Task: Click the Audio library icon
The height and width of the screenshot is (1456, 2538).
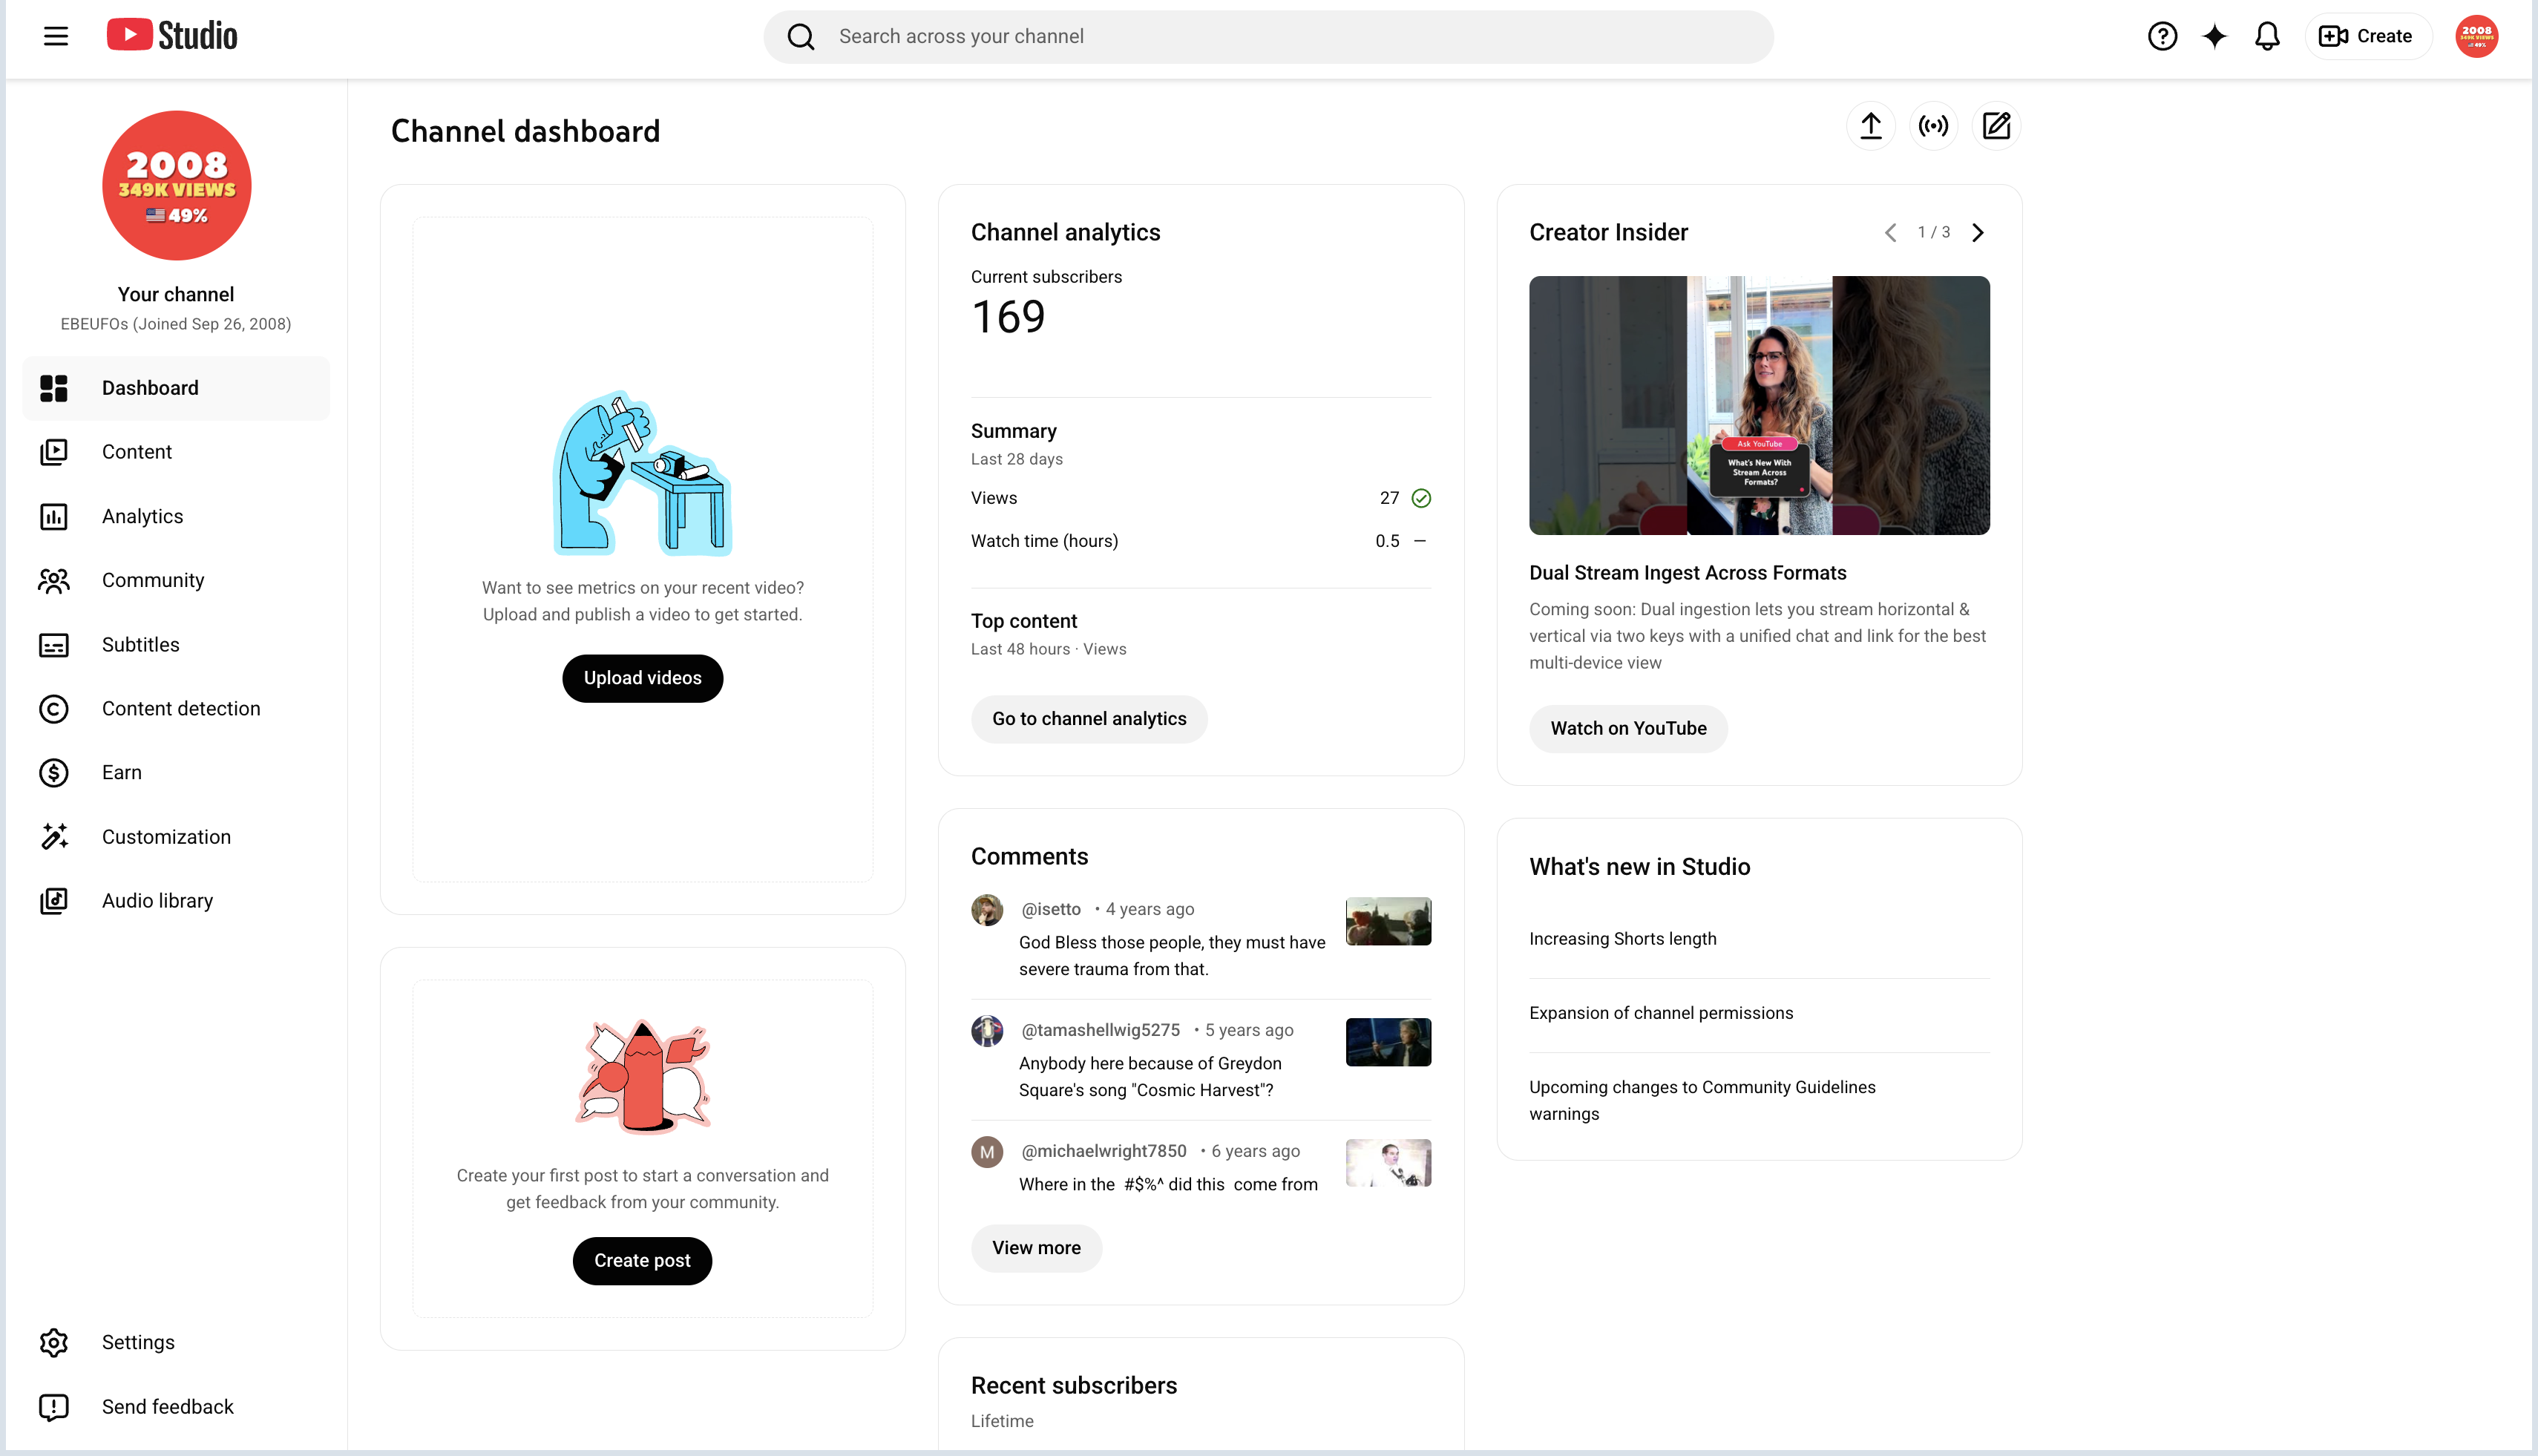Action: click(54, 901)
